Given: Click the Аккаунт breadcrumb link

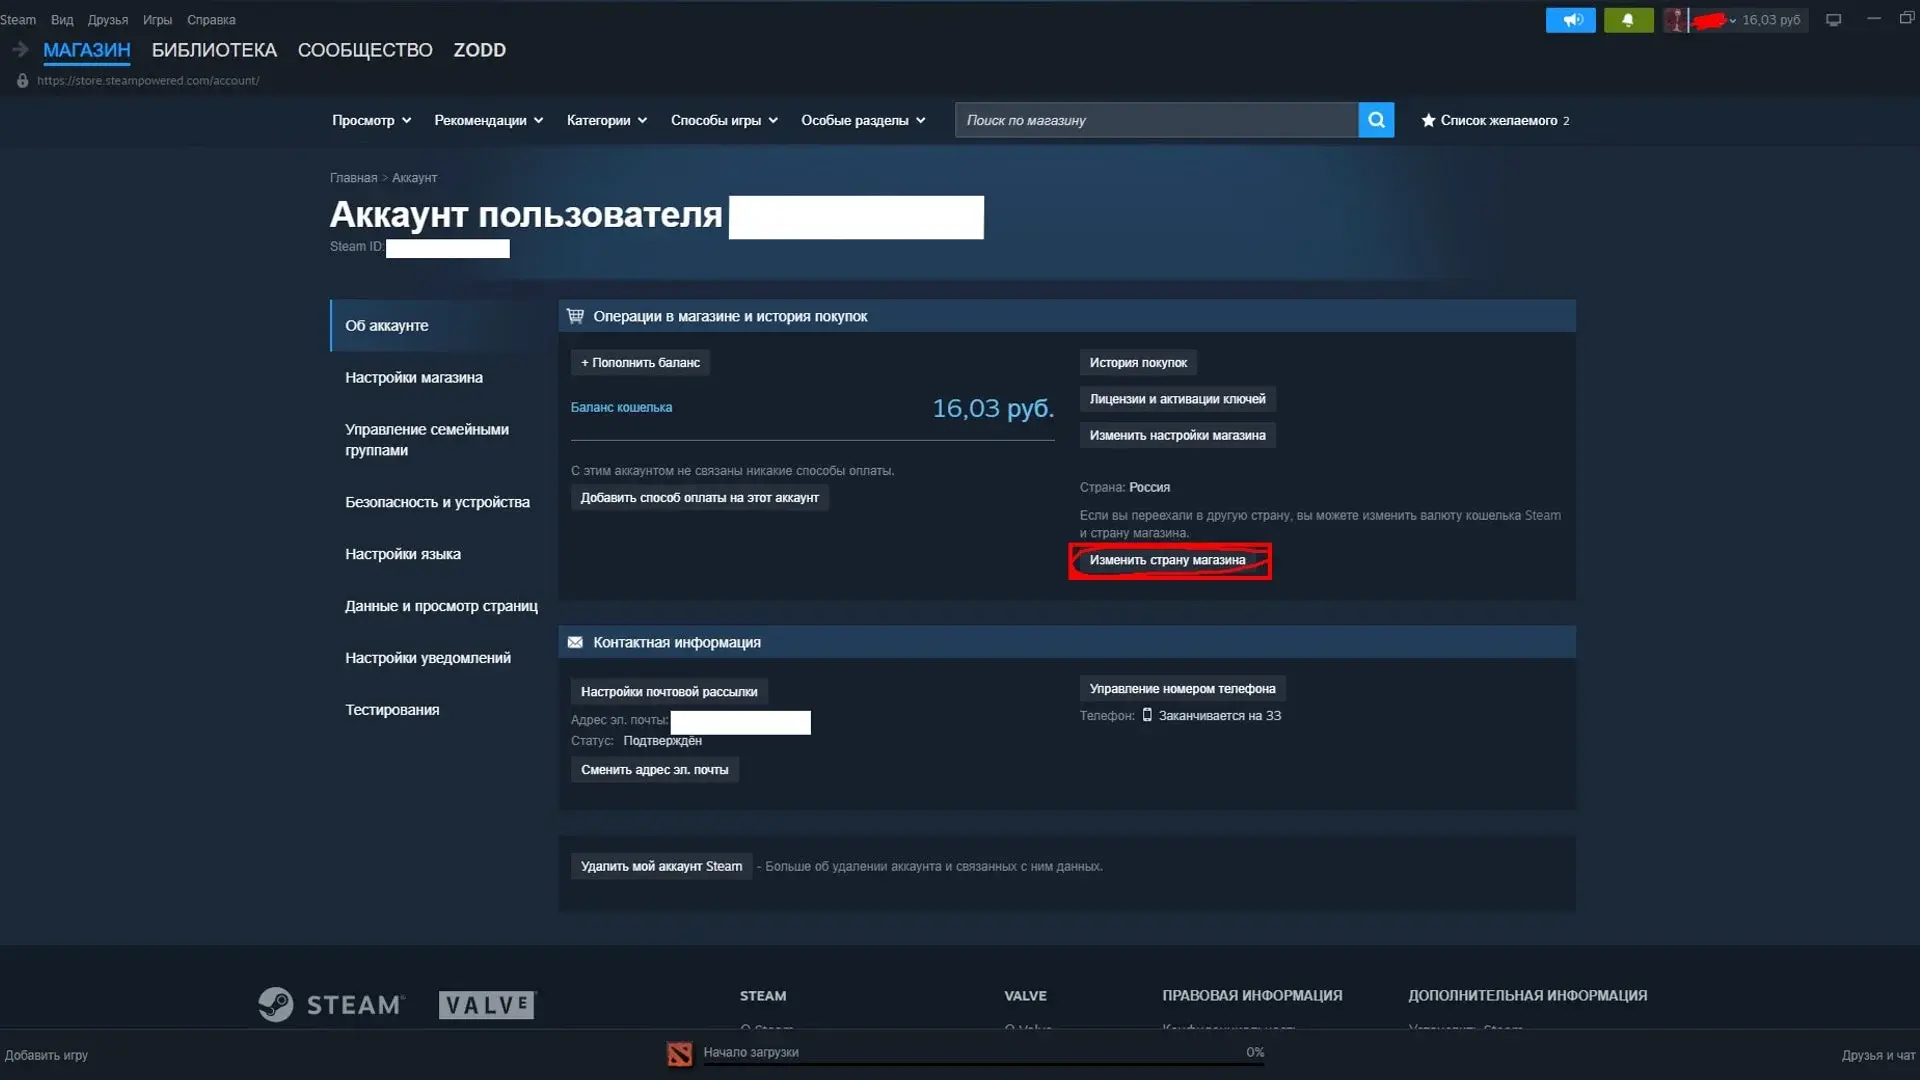Looking at the screenshot, I should (414, 178).
